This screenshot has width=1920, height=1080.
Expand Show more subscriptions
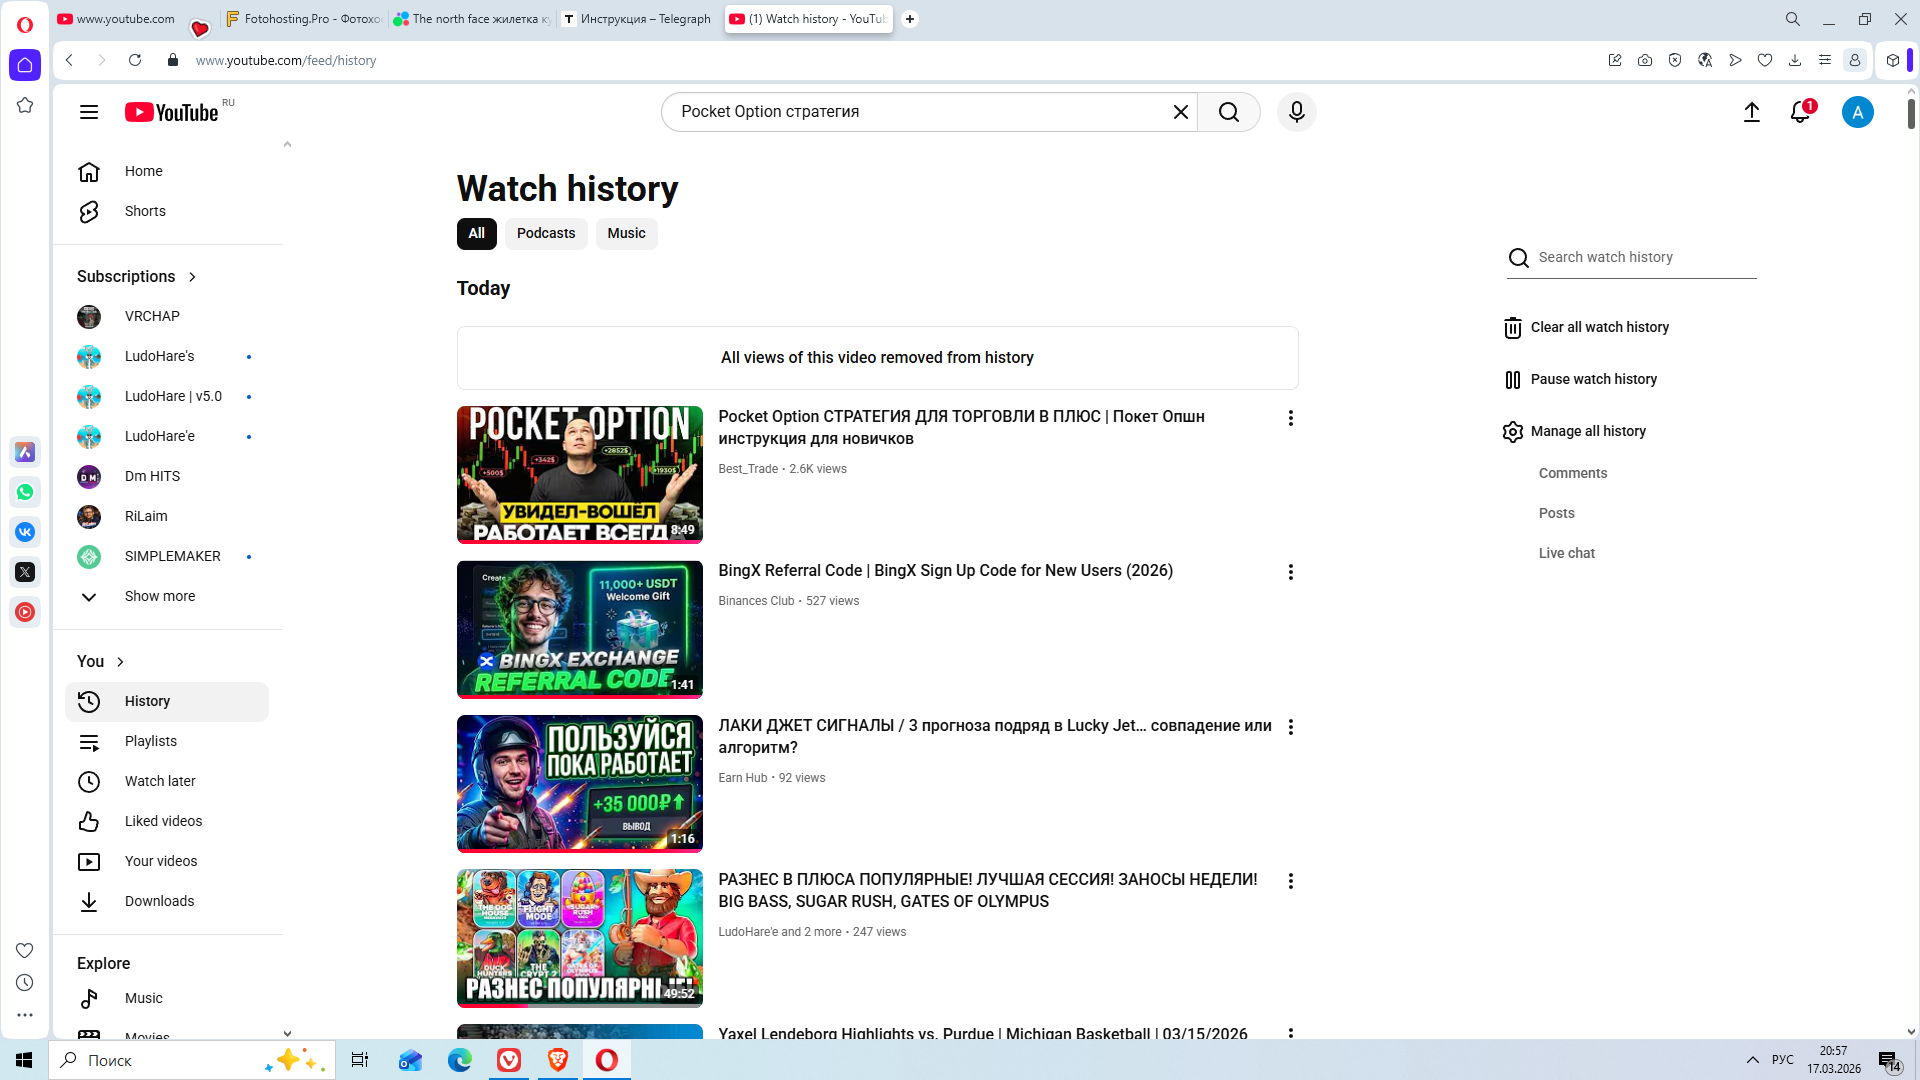pos(159,596)
